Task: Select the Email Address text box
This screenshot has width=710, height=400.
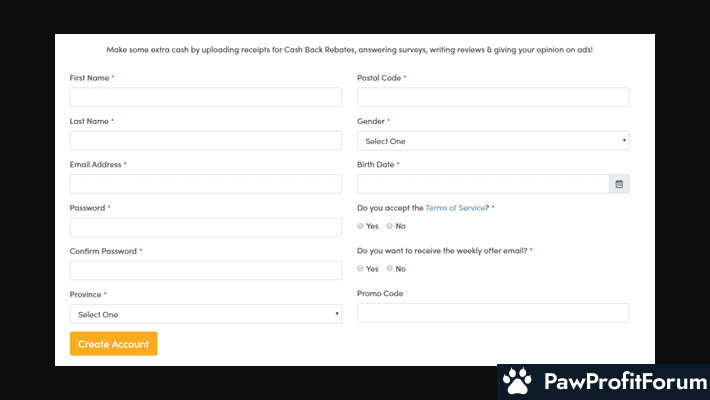Action: tap(206, 184)
